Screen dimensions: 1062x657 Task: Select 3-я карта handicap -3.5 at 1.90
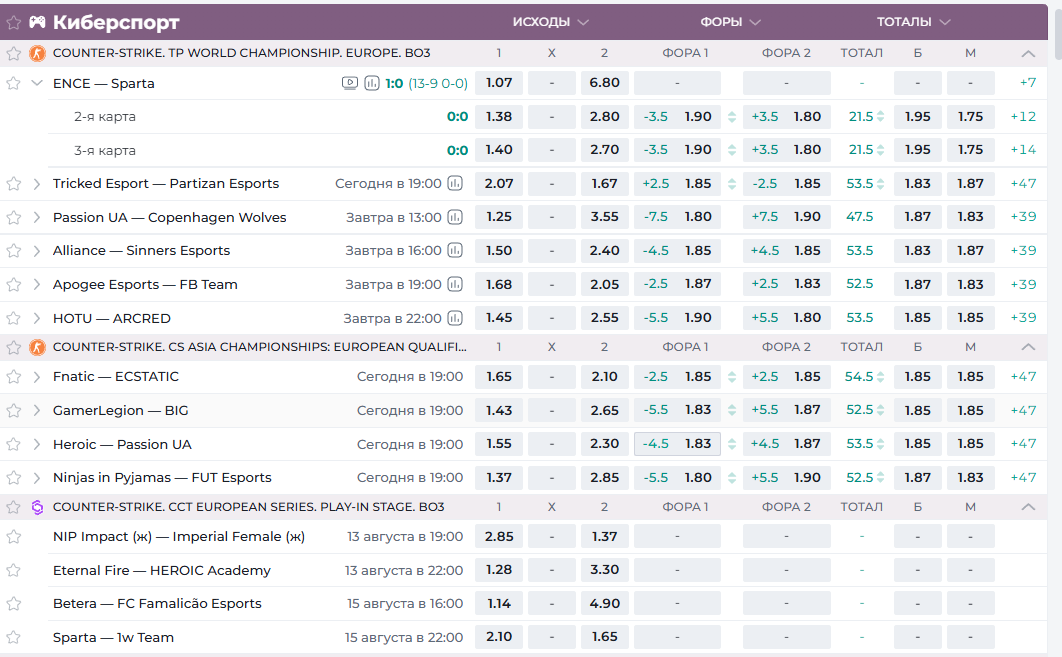coord(677,150)
